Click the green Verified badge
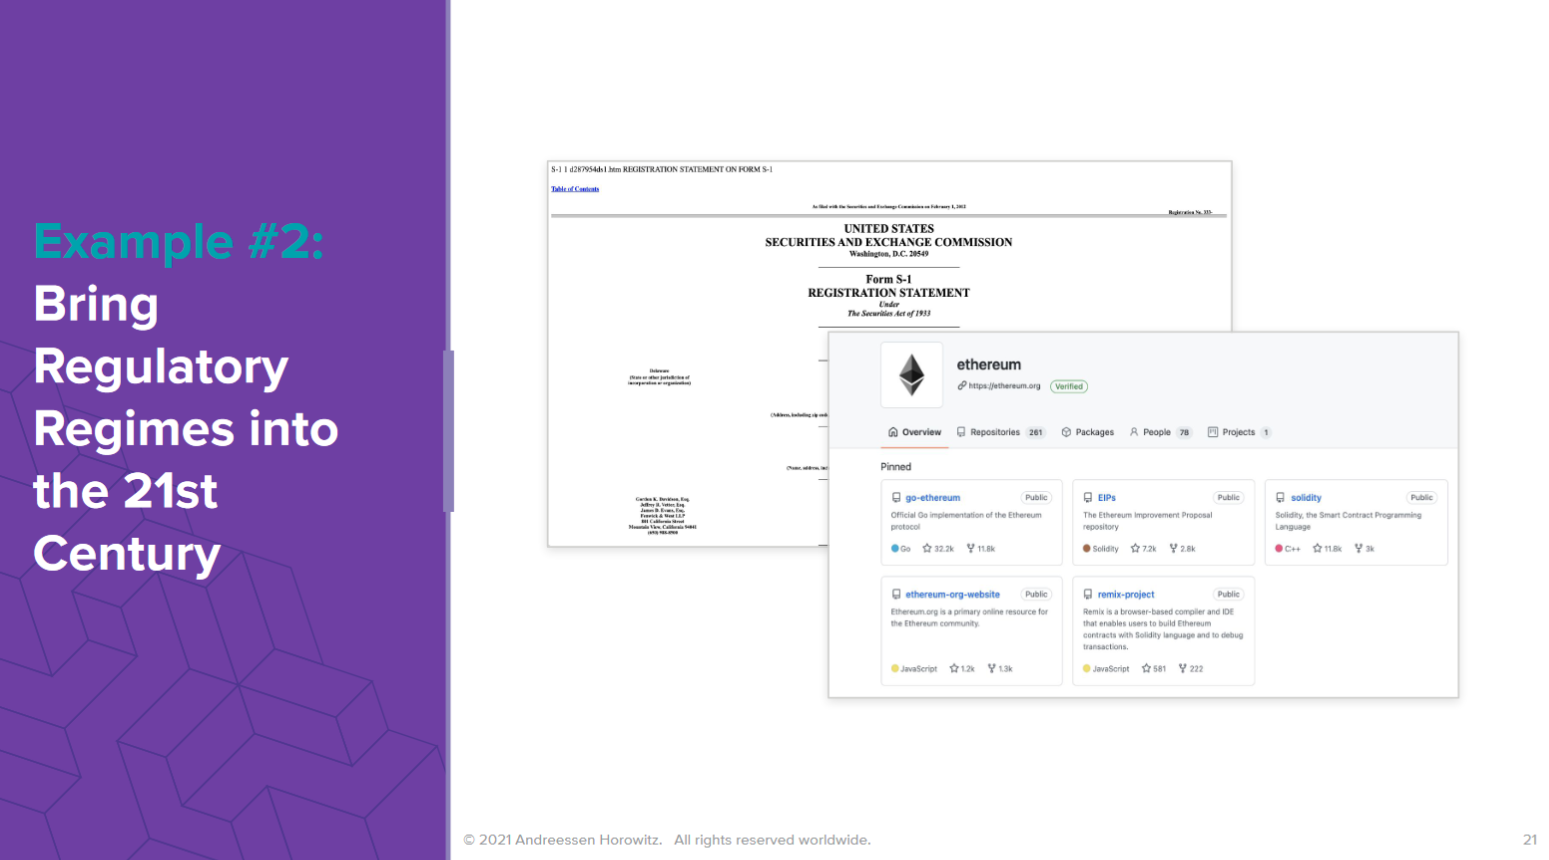This screenshot has width=1549, height=860. pos(1069,387)
